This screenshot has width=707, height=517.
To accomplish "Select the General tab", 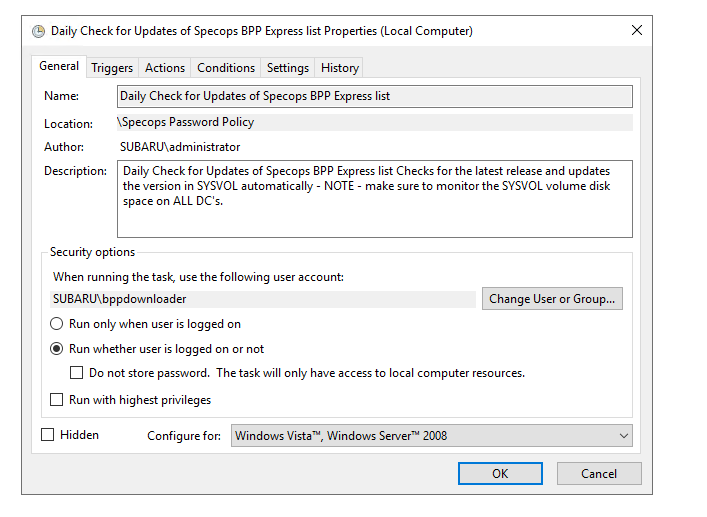I will click(x=59, y=66).
